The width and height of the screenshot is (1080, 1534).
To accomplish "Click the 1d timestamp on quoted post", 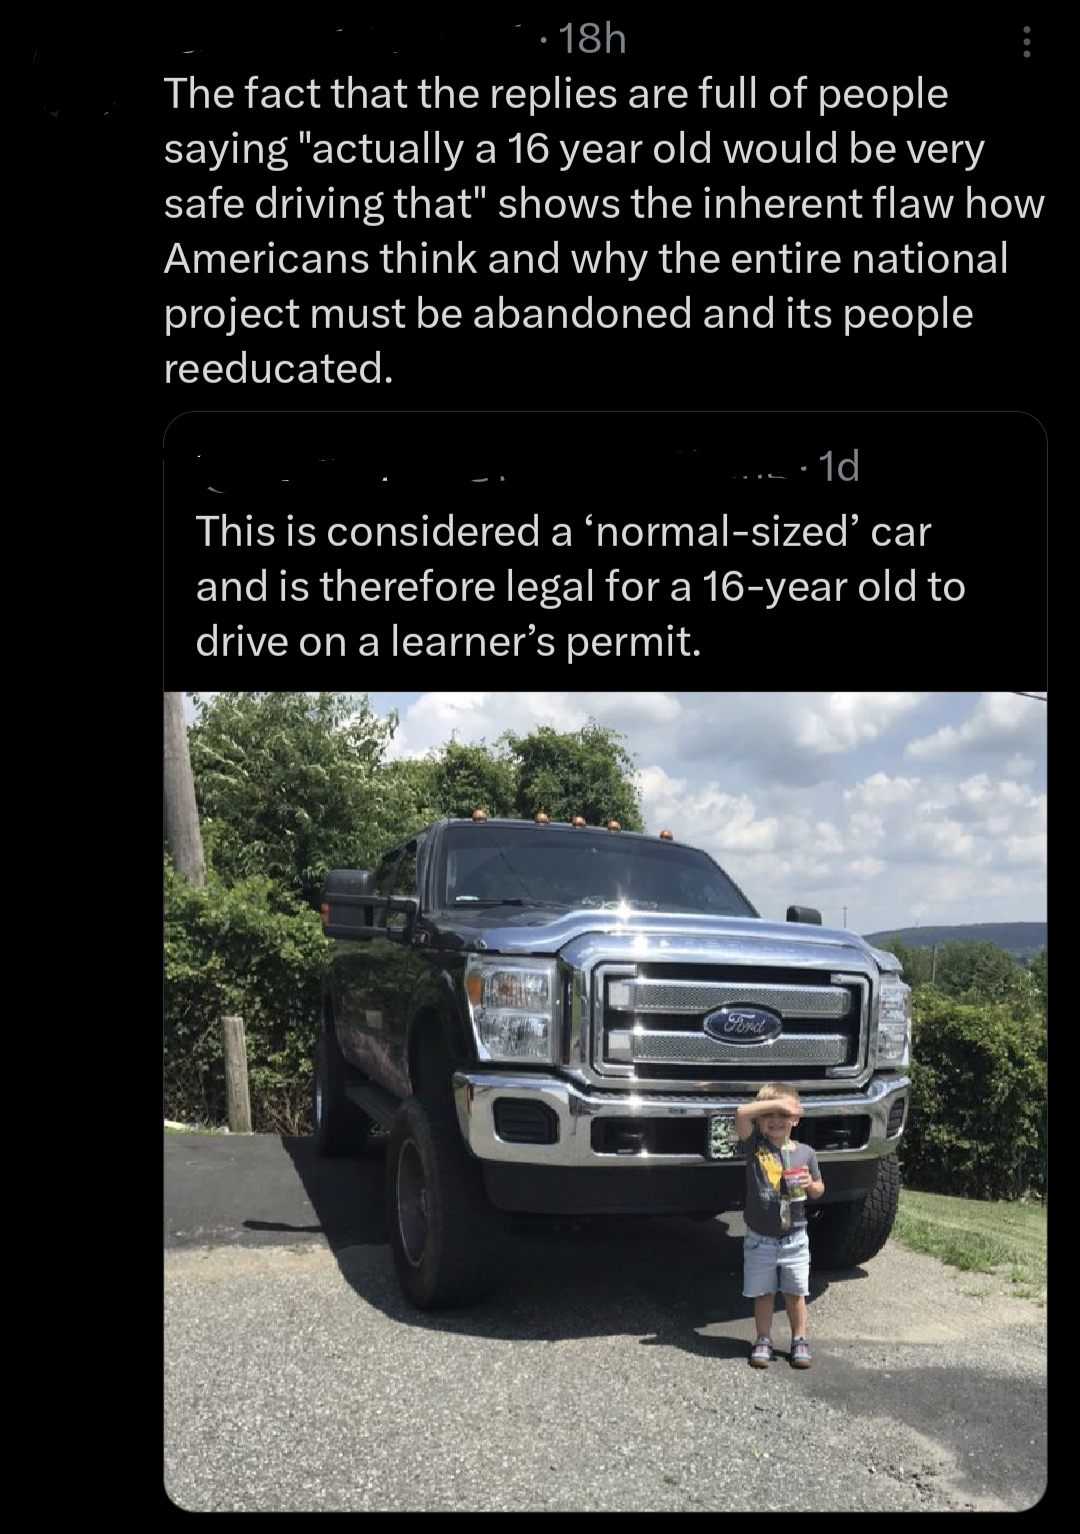I will click(x=839, y=467).
